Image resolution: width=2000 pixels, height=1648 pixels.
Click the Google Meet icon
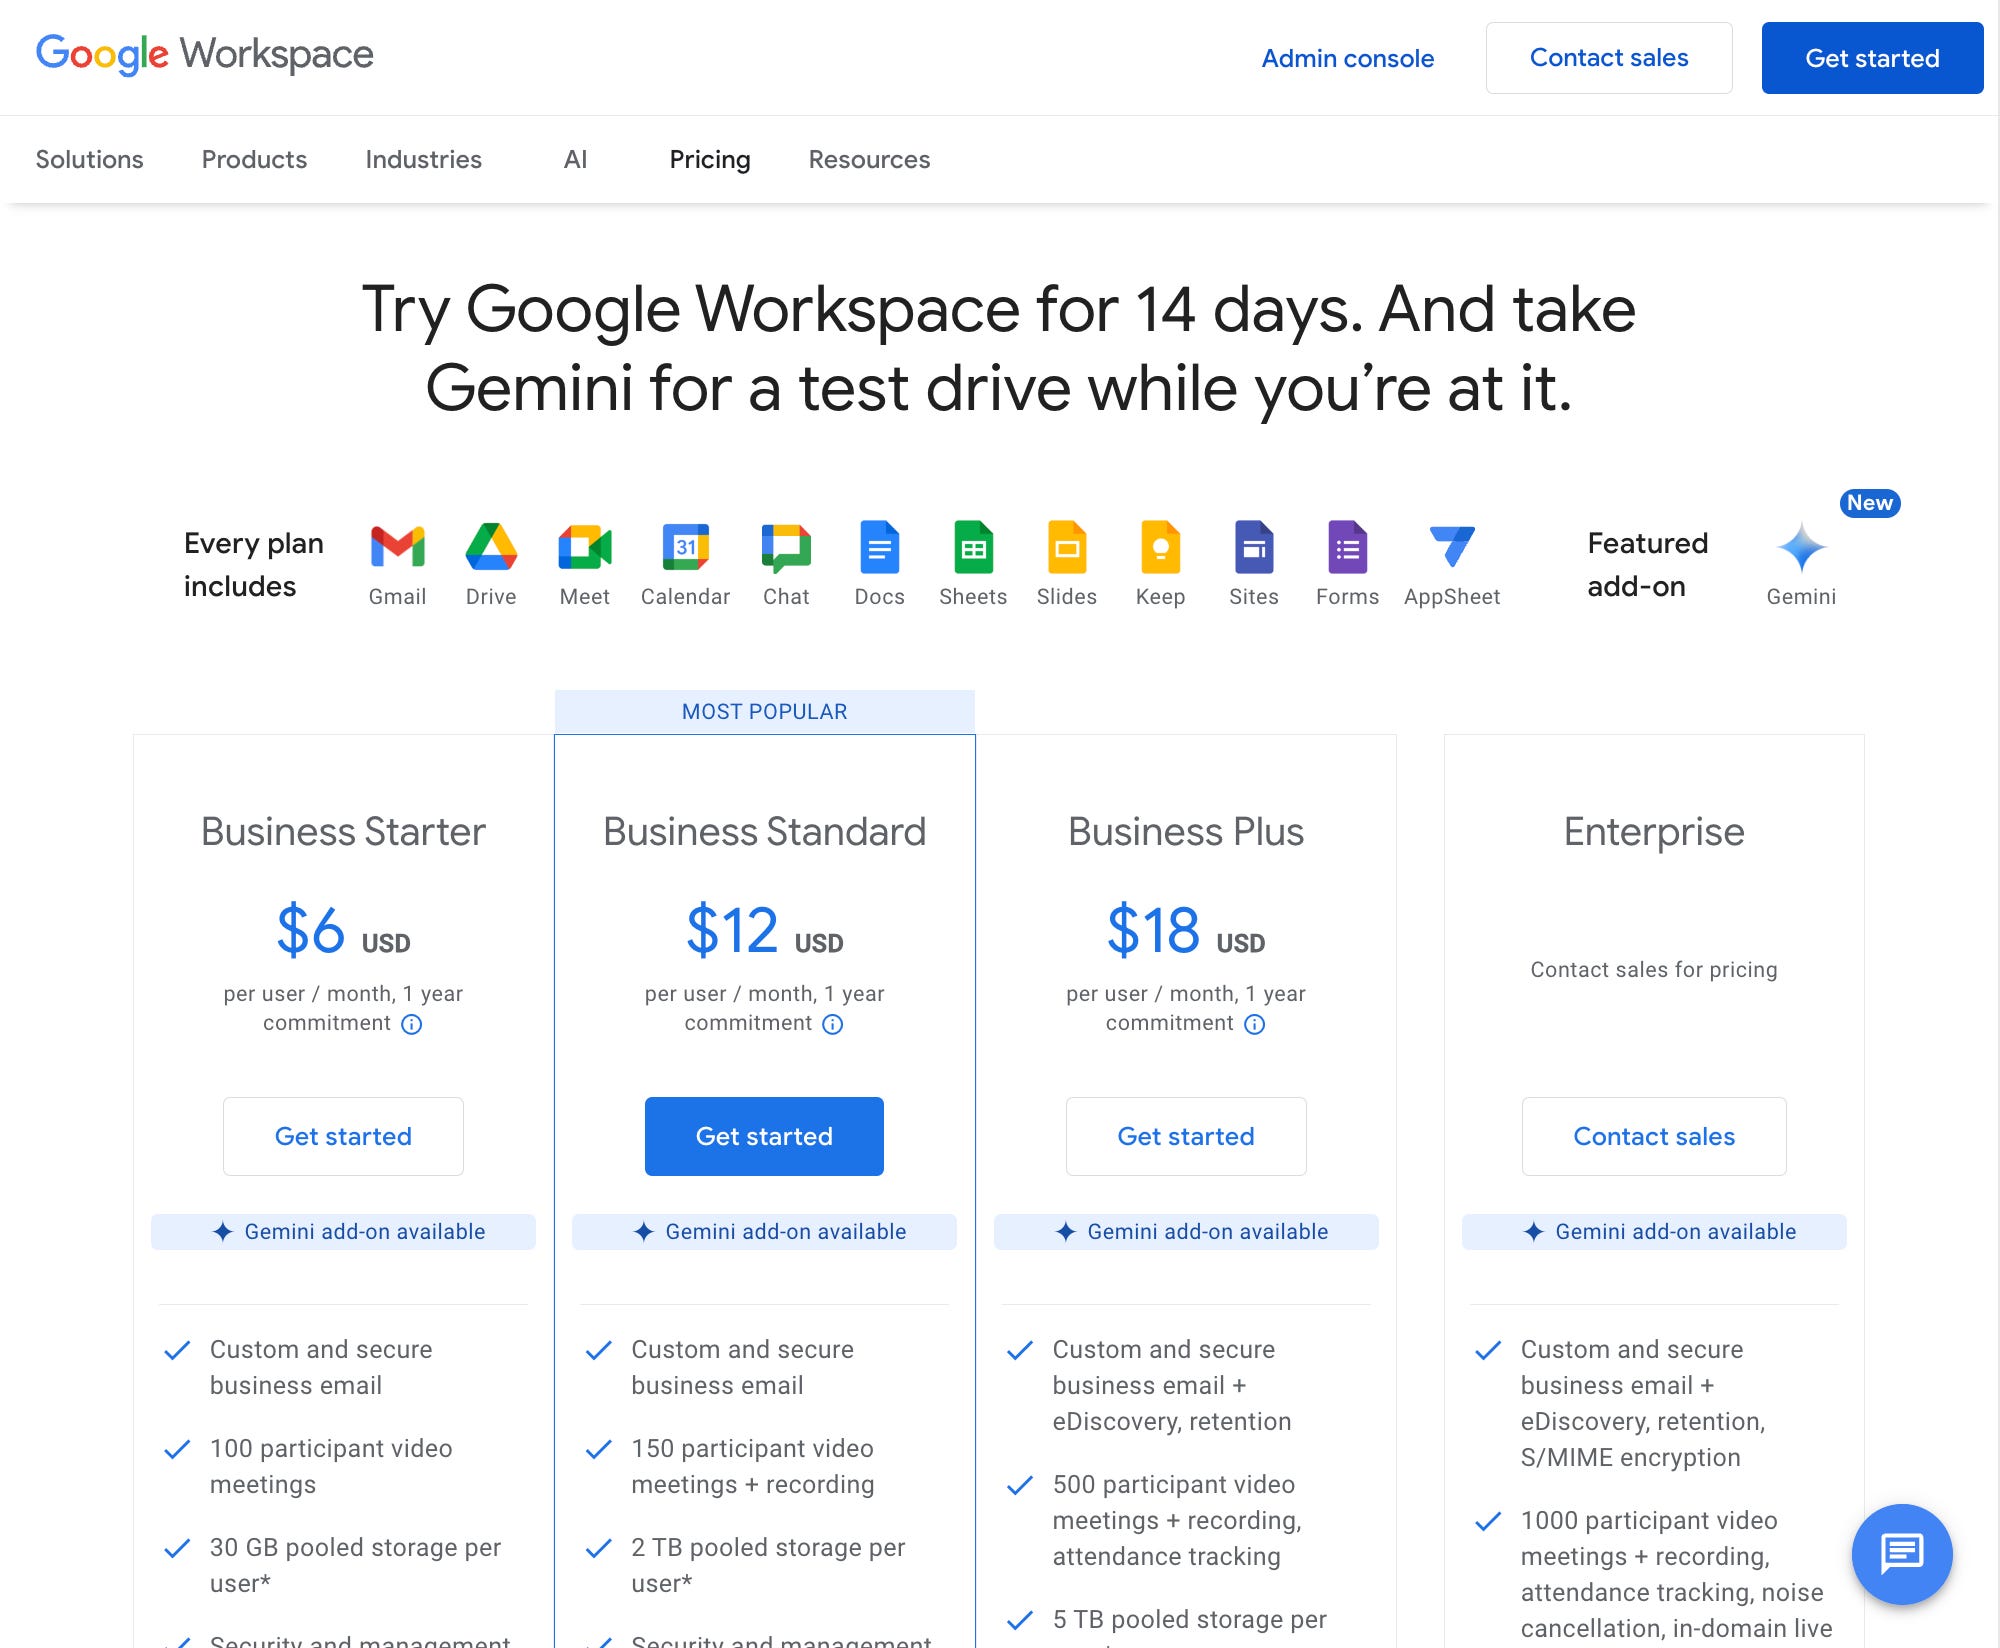point(584,547)
